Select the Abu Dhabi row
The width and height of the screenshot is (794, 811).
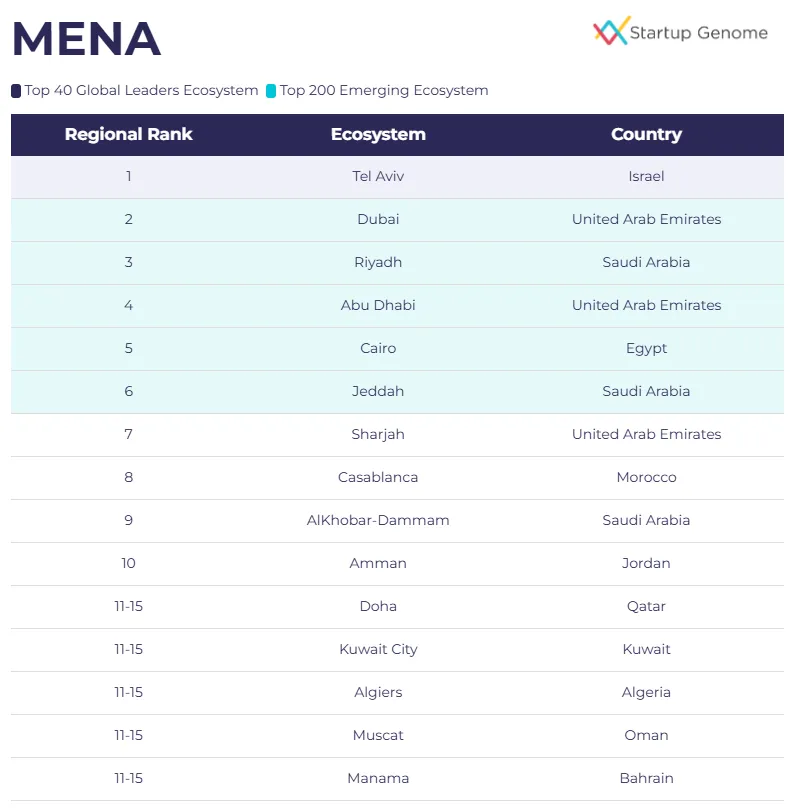(378, 305)
